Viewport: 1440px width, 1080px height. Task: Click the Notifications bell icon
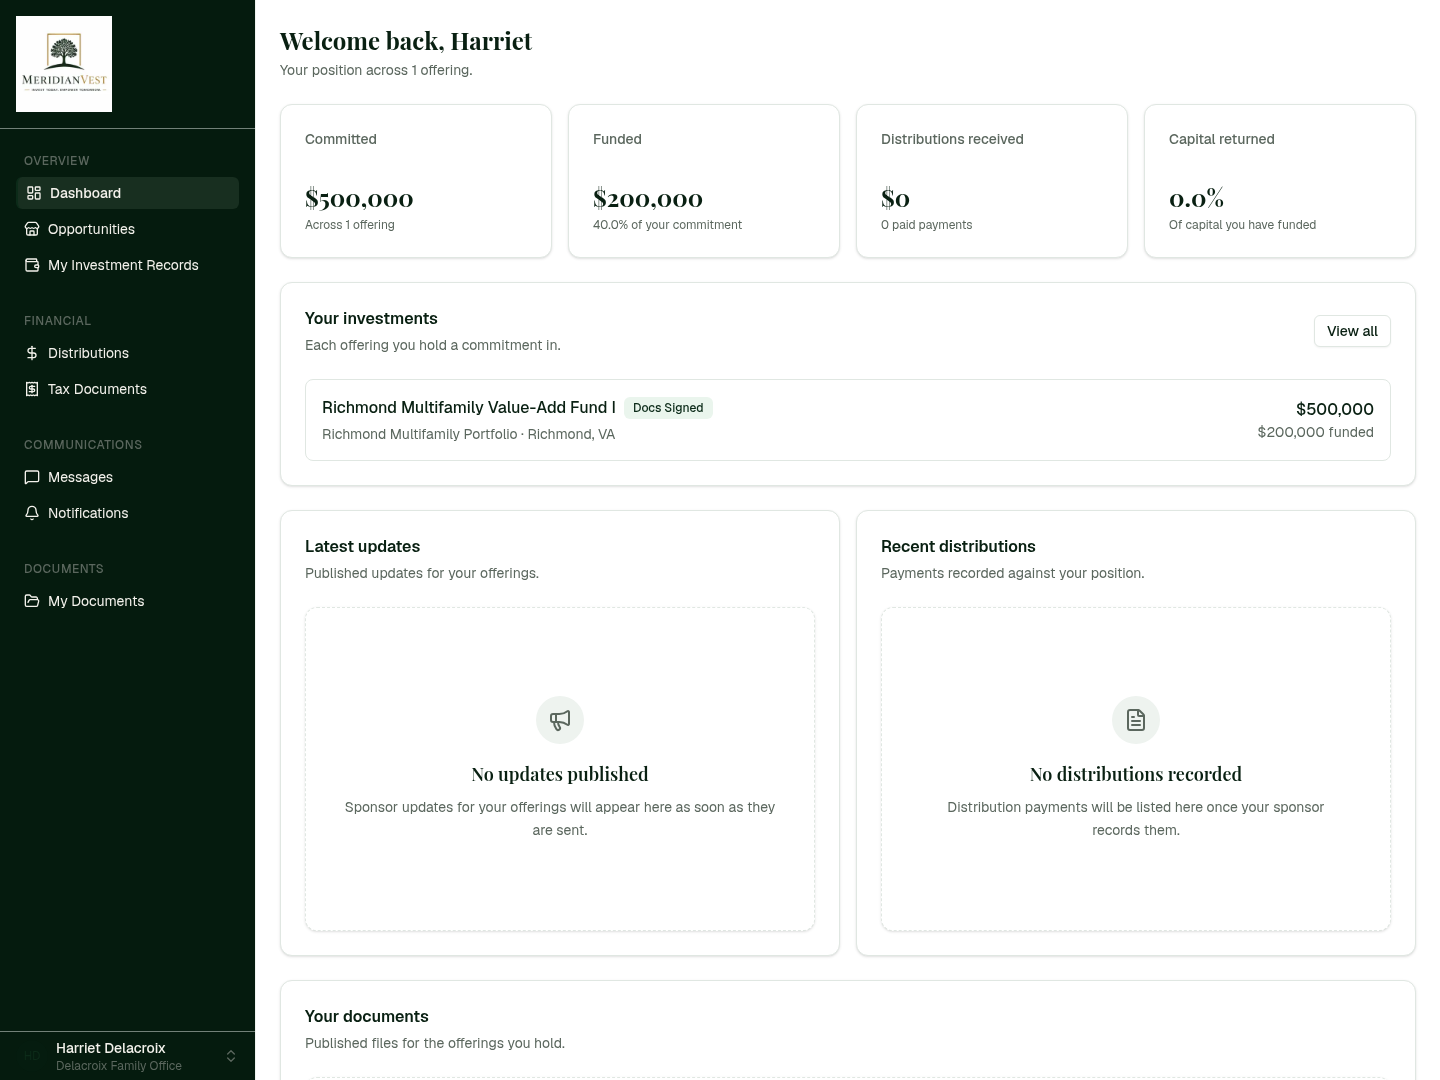pos(32,513)
